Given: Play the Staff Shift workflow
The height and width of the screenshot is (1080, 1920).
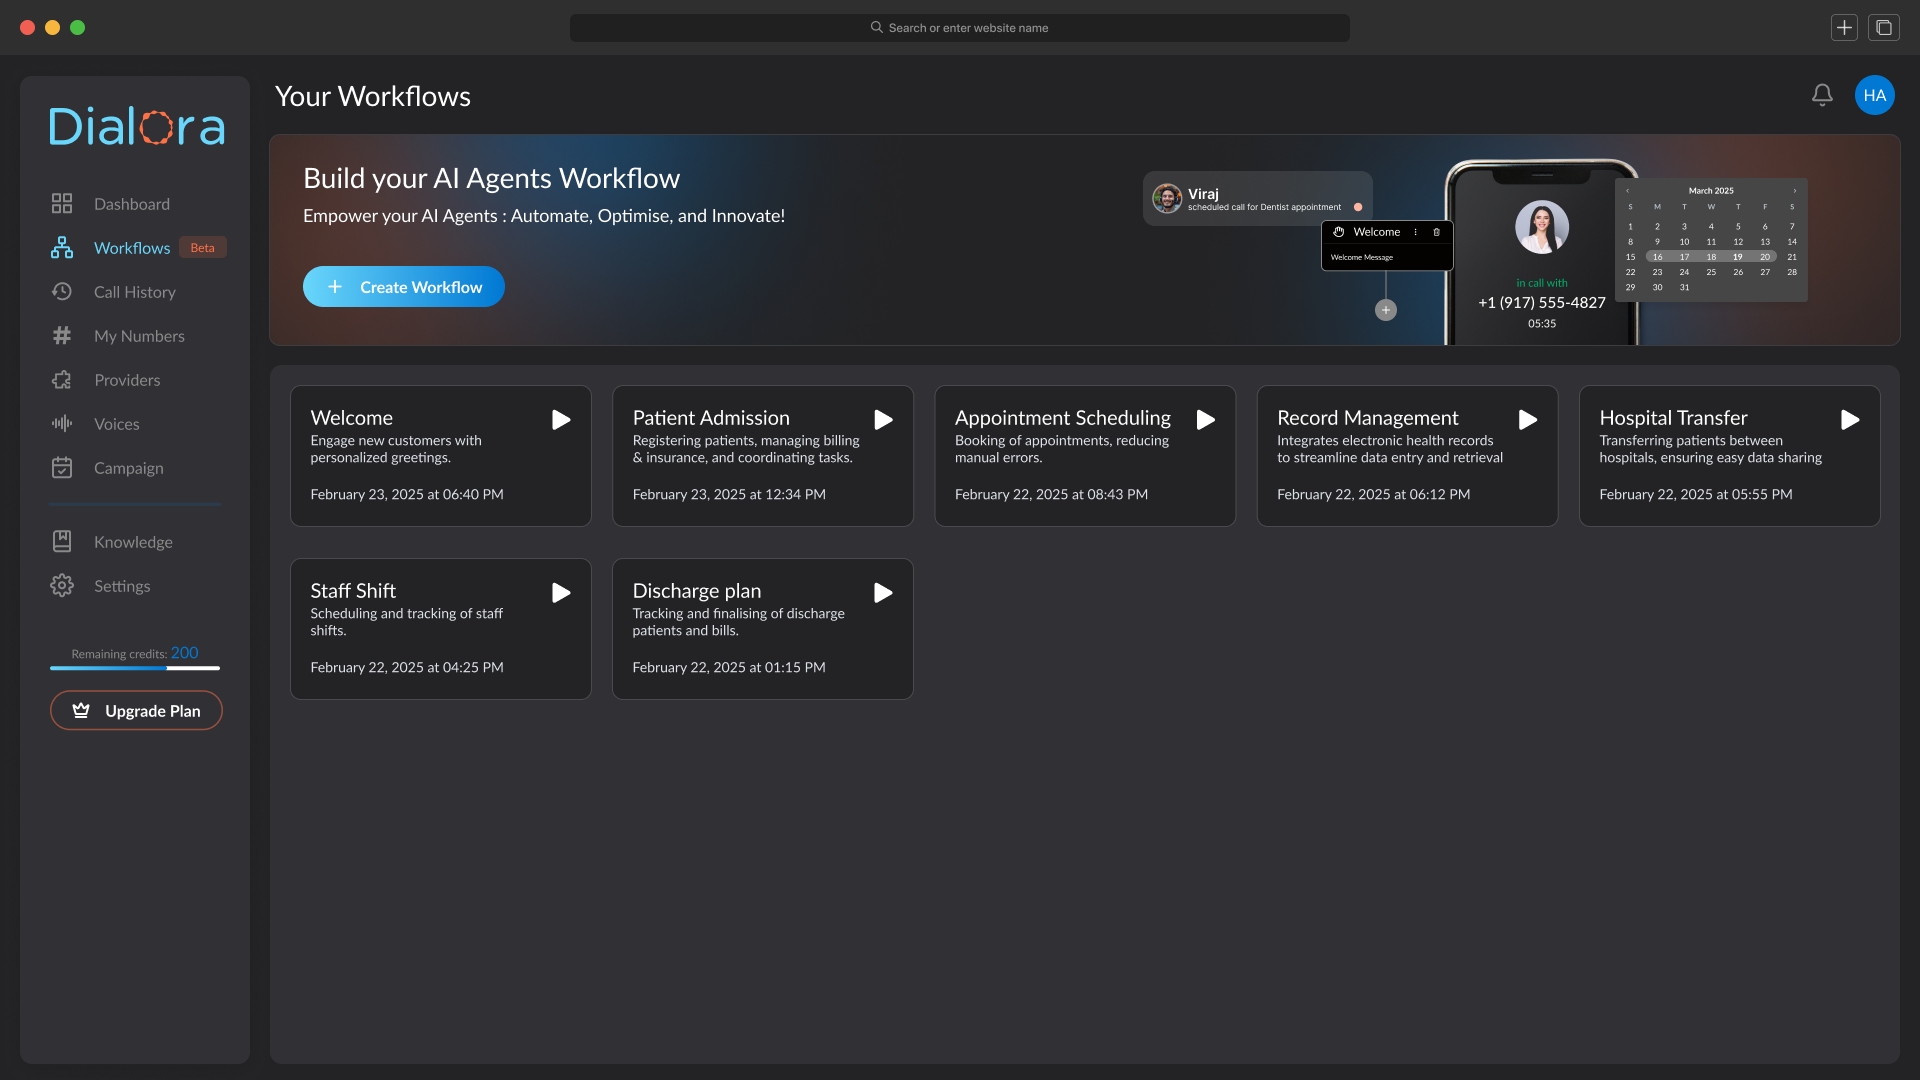Looking at the screenshot, I should 561,593.
